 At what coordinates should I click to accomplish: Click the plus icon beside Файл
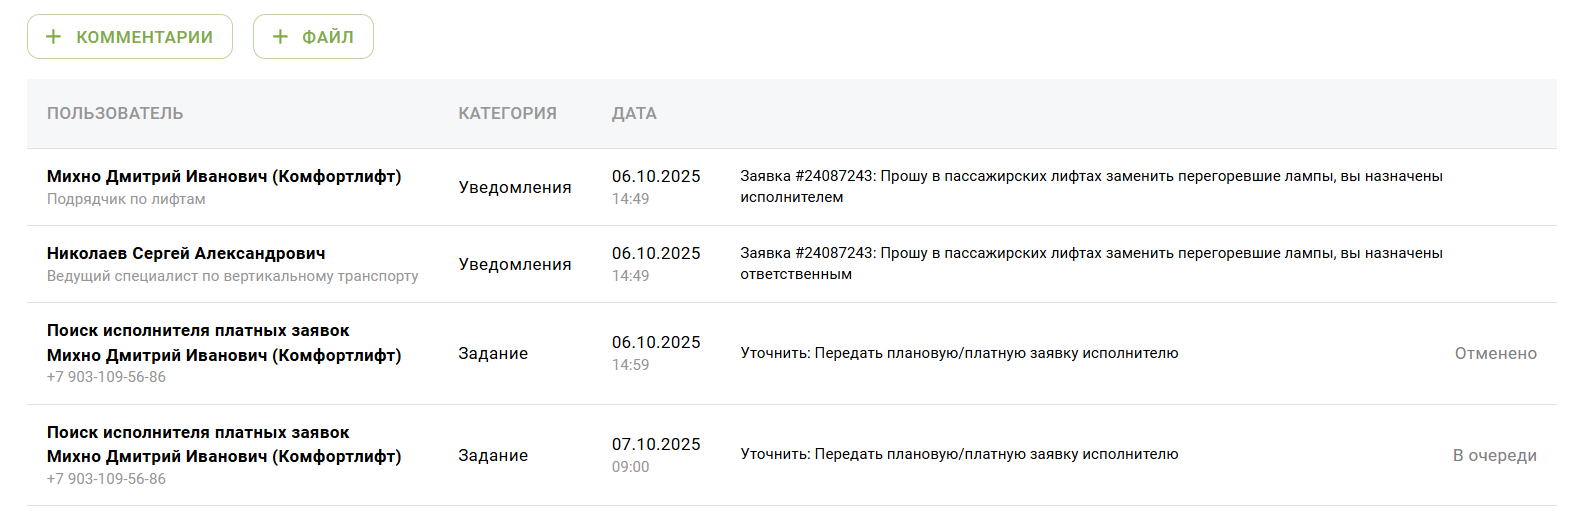(281, 37)
